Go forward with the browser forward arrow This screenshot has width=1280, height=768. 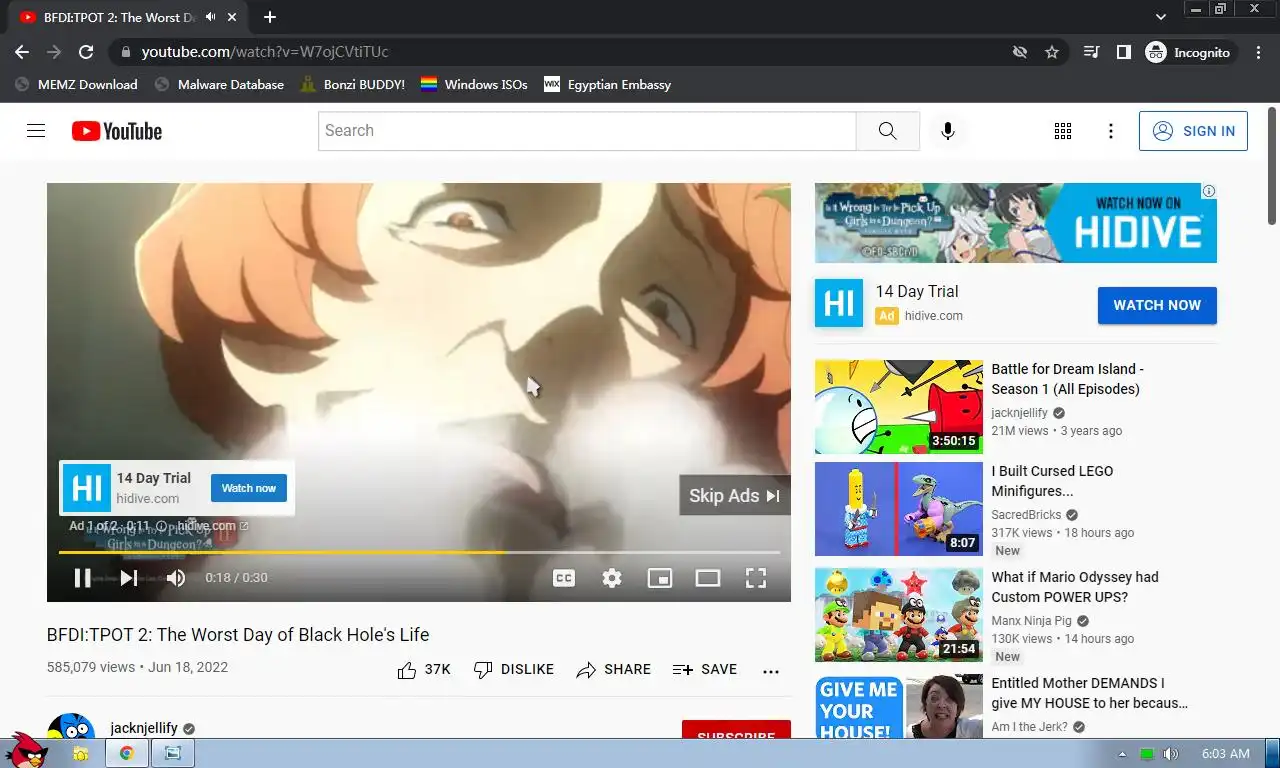point(54,52)
